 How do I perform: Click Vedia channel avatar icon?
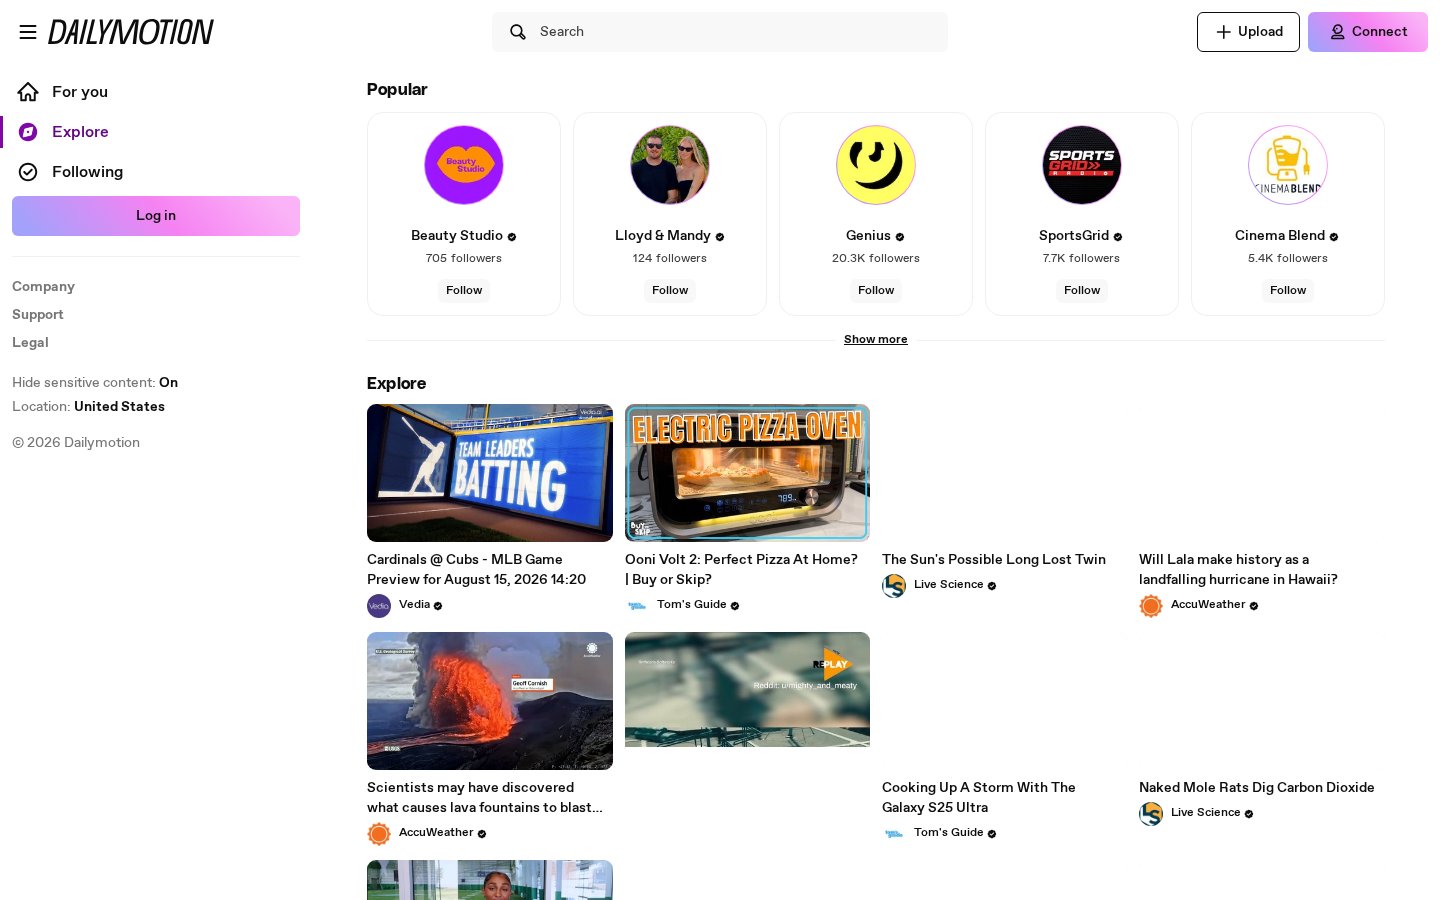click(379, 606)
